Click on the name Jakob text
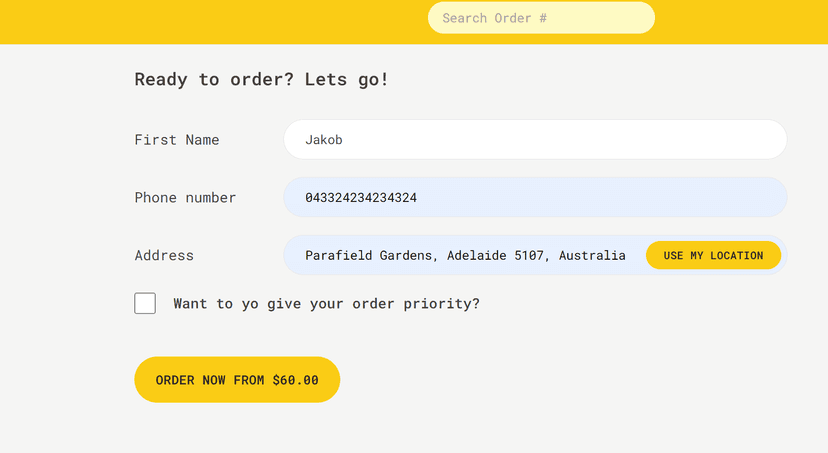828x453 pixels. pyautogui.click(x=324, y=140)
